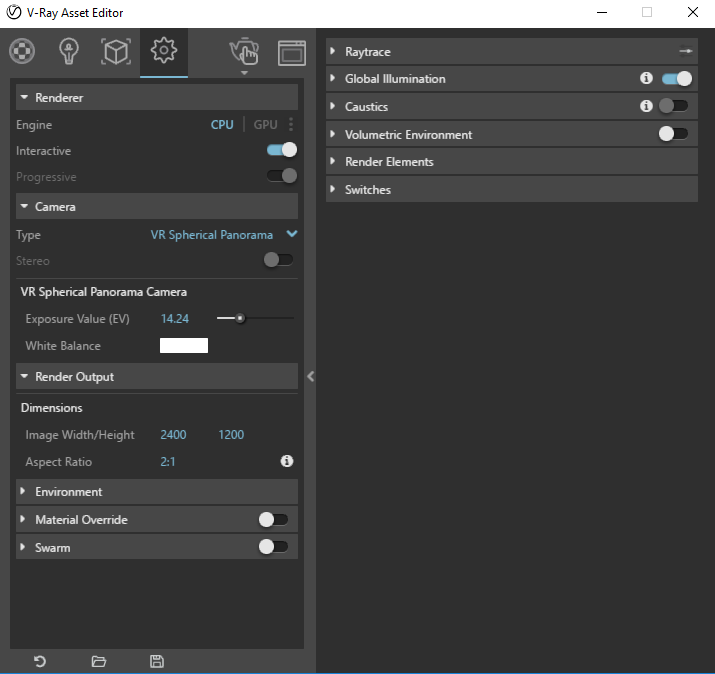715x674 pixels.
Task: Adjust the Exposure Value slider
Action: pos(255,318)
